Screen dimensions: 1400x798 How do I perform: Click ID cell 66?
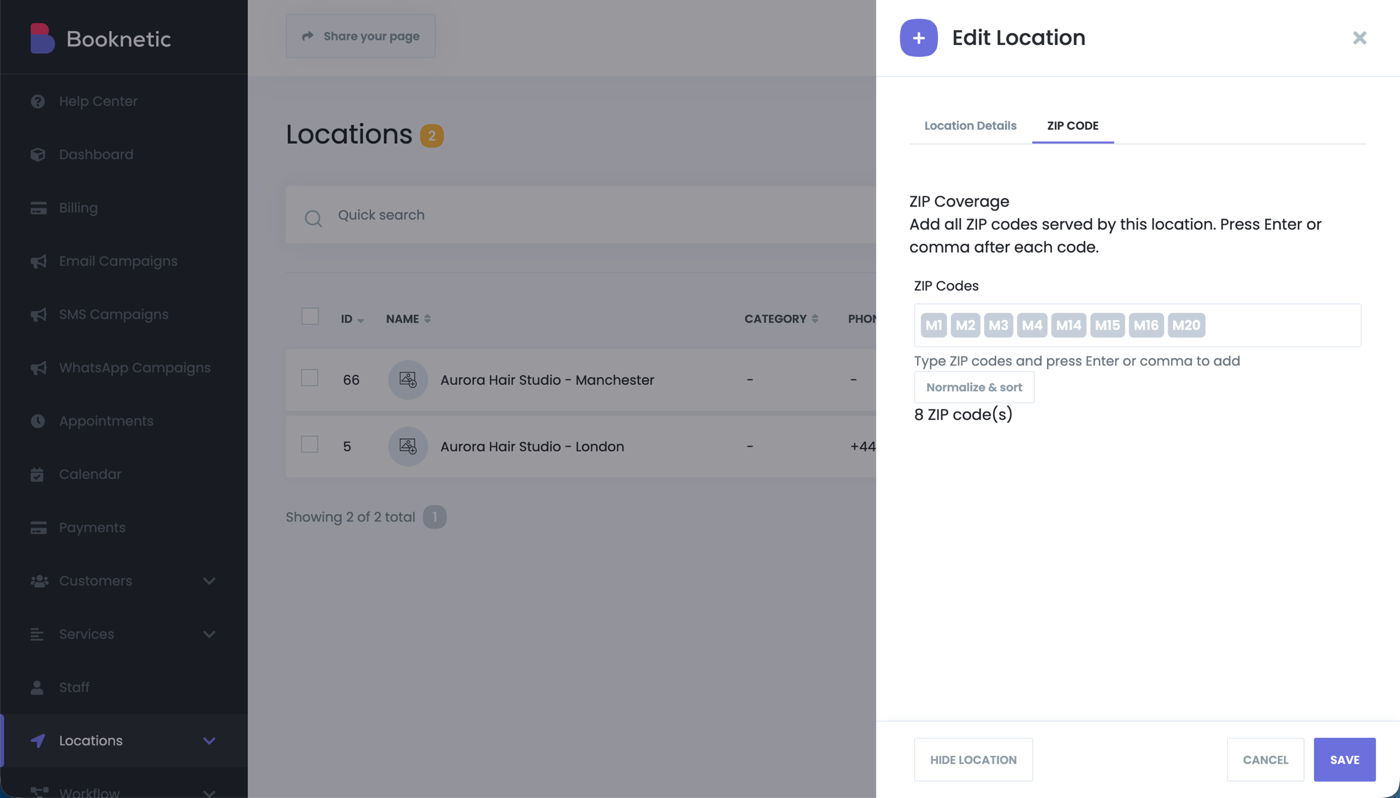351,380
